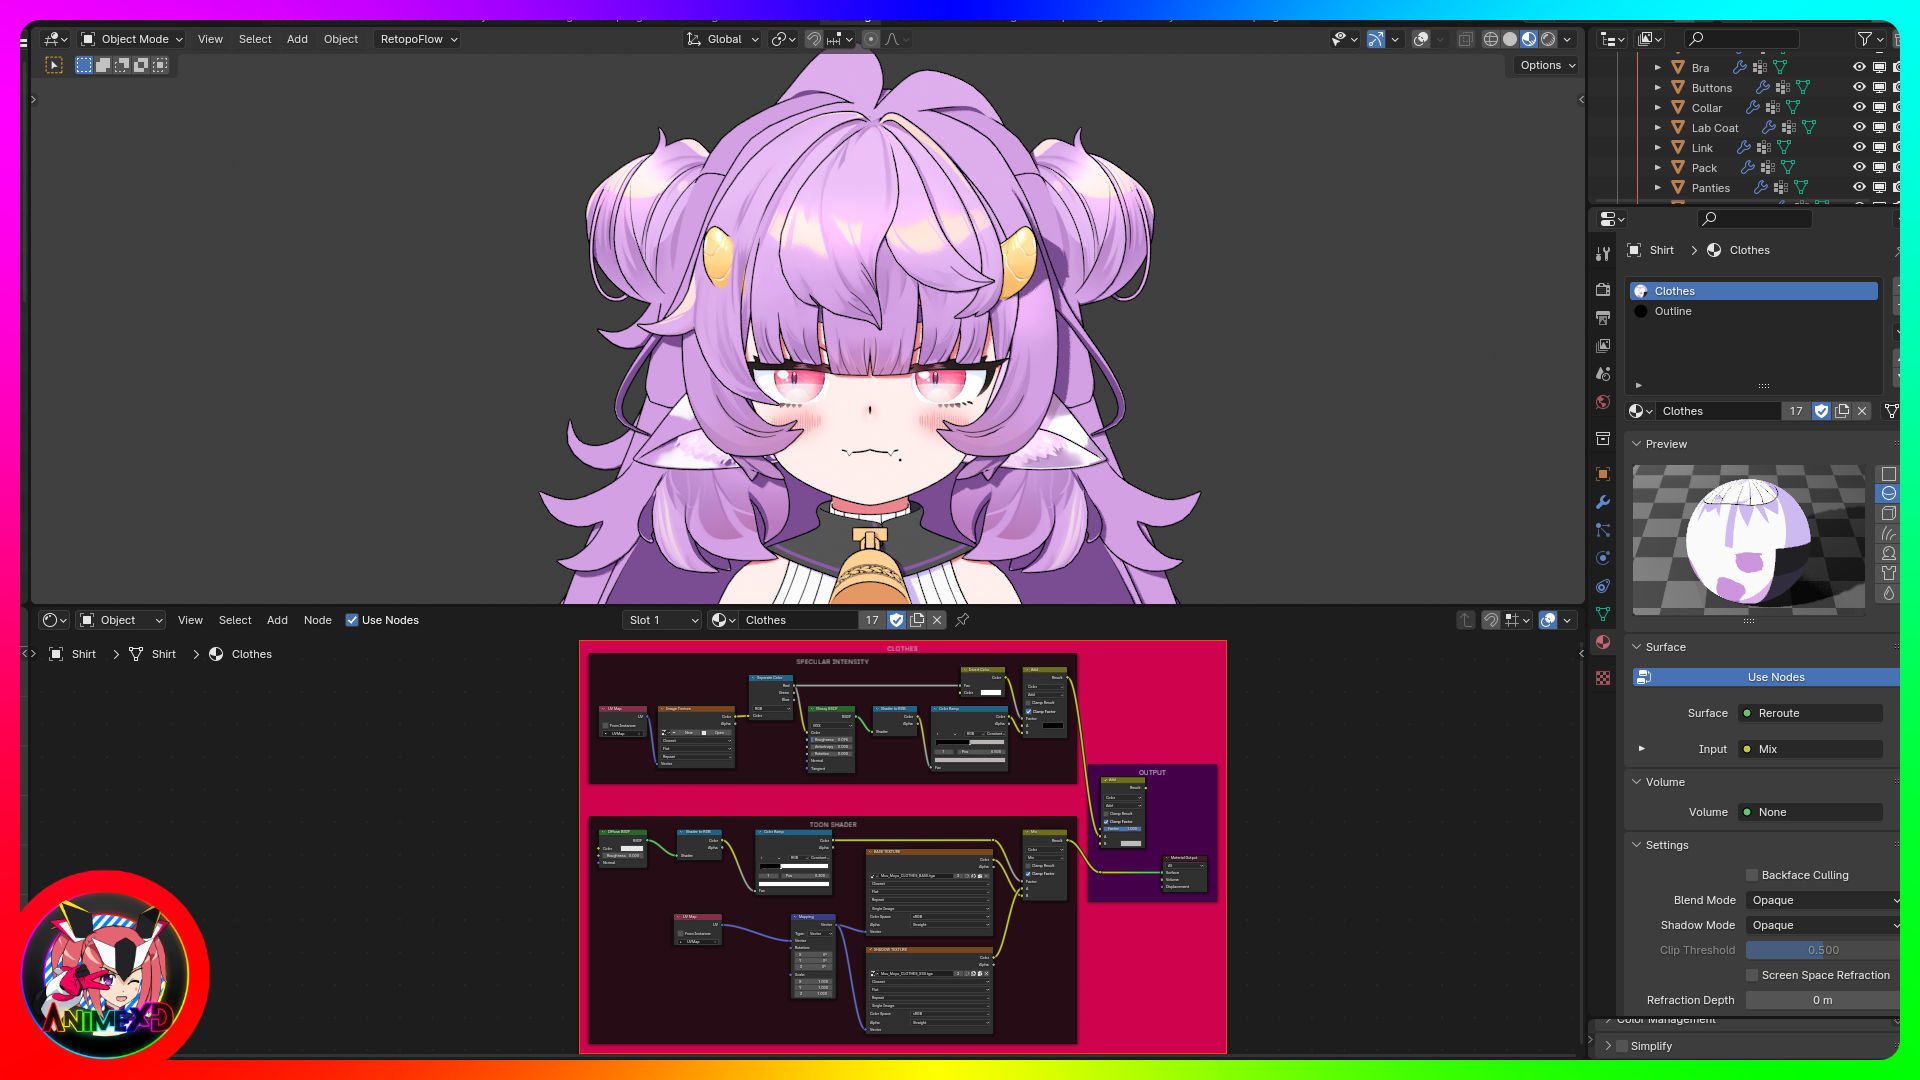Open the Object Data properties tab
Screen dimensions: 1920x1080
[1603, 614]
